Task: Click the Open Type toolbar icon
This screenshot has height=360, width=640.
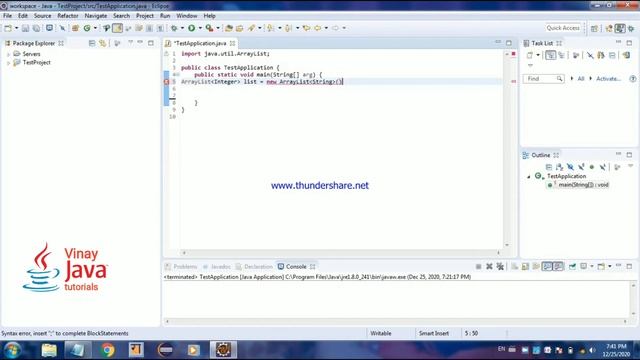Action: pyautogui.click(x=229, y=28)
